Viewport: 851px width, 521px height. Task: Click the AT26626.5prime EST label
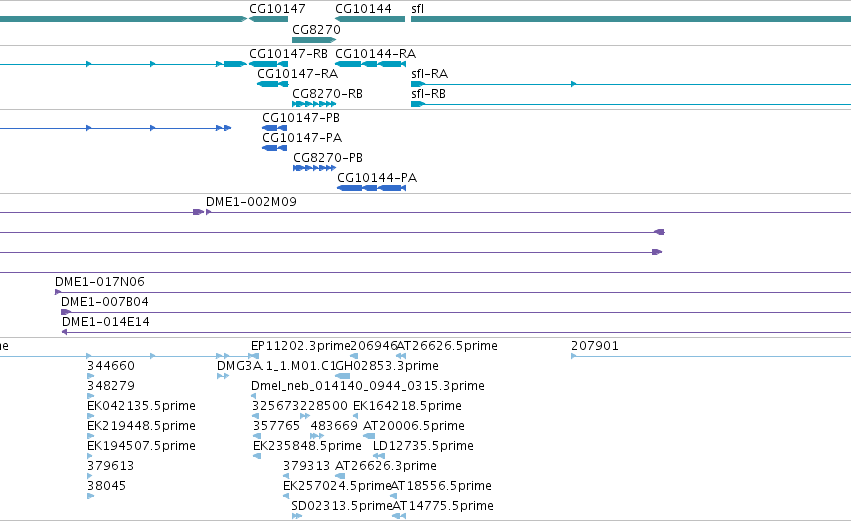coord(447,346)
